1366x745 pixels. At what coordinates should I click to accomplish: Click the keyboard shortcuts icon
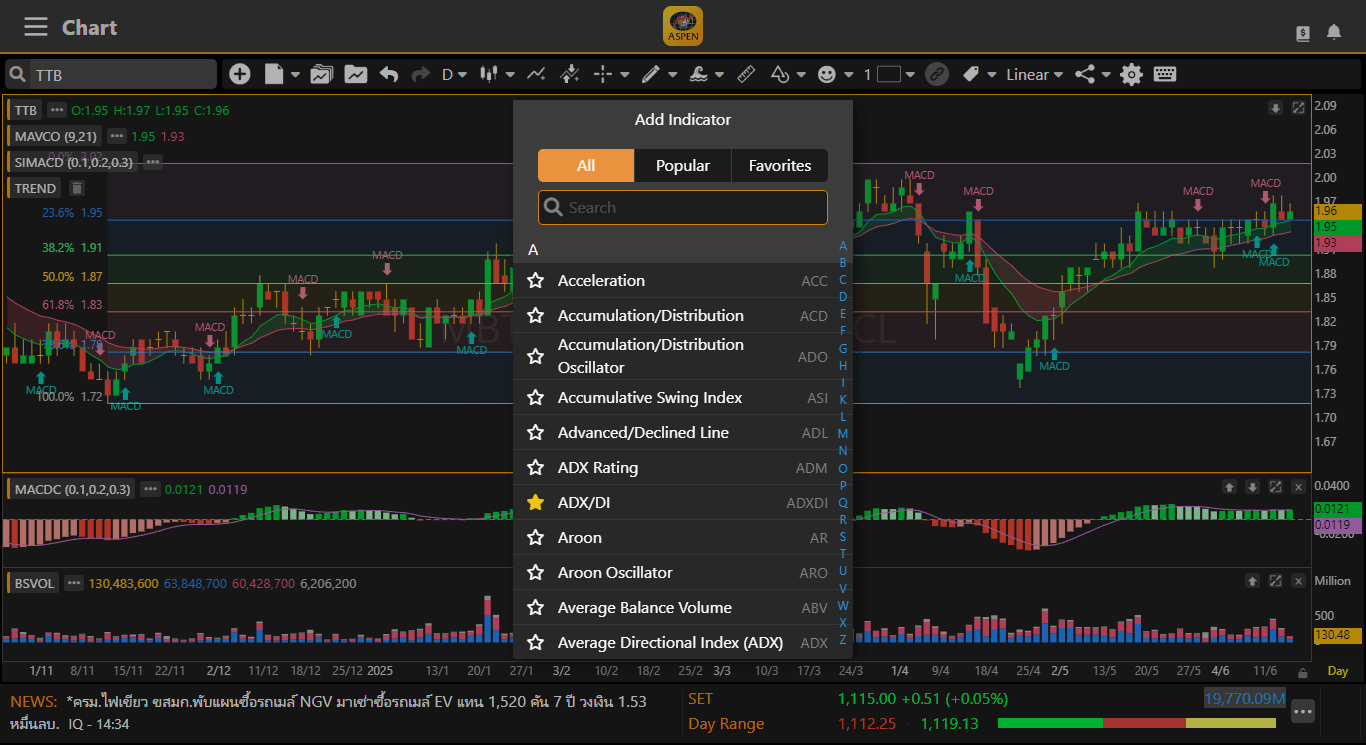click(1164, 74)
